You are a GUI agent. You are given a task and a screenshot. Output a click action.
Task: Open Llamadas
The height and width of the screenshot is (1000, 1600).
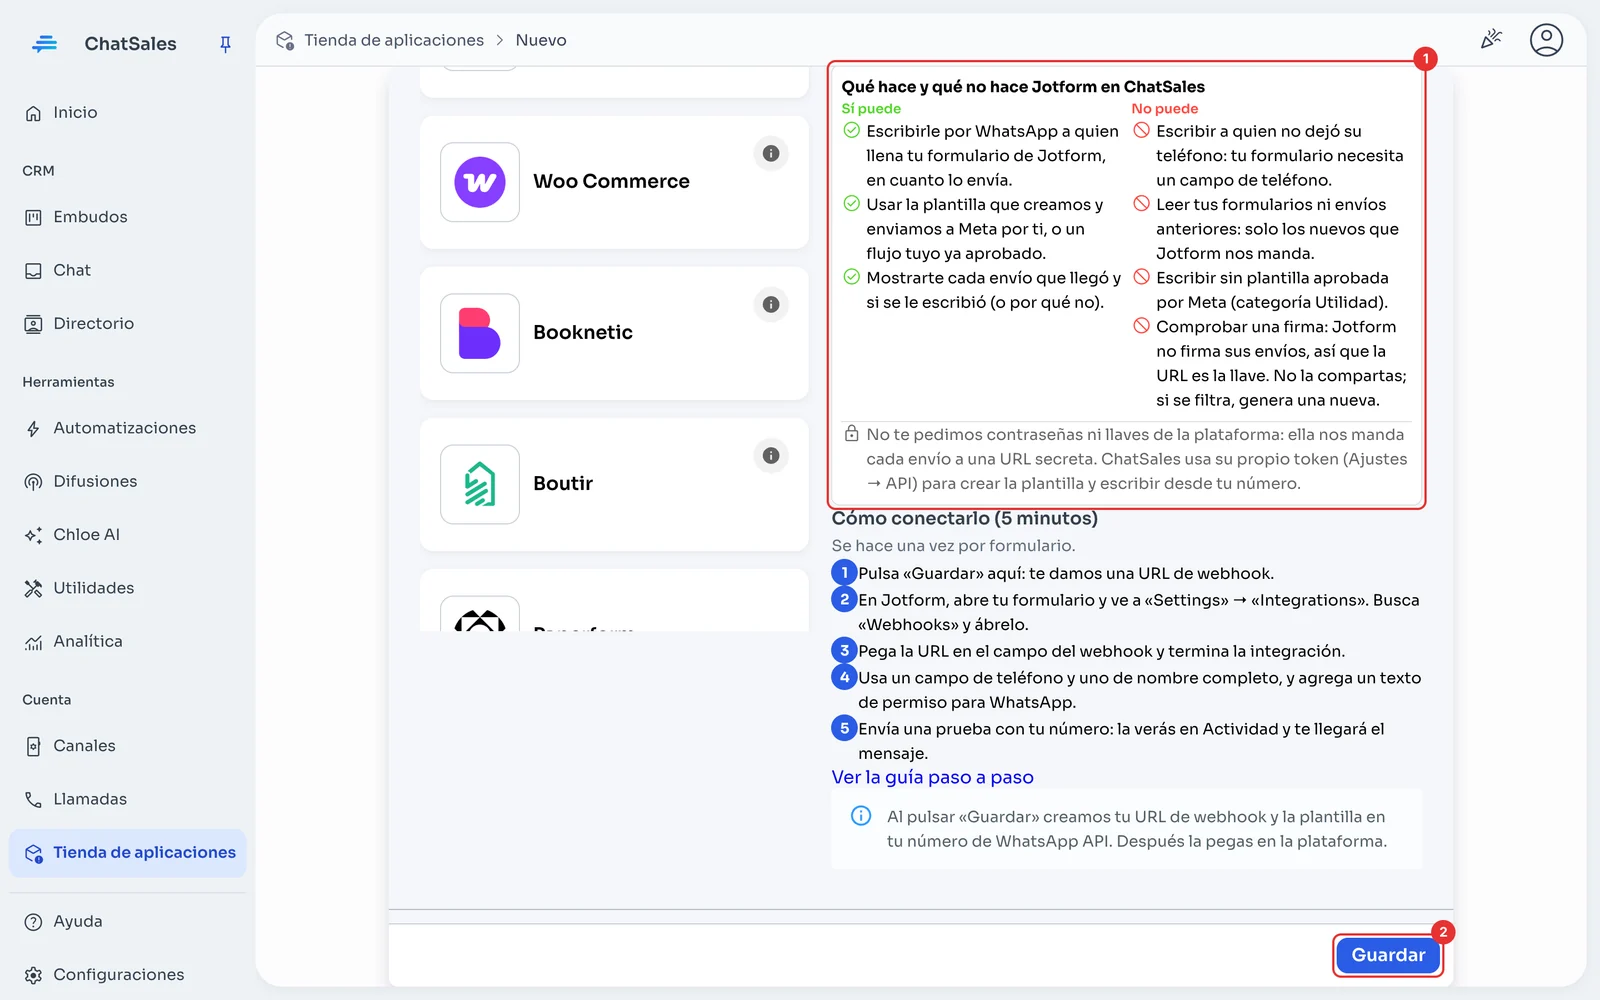click(x=127, y=799)
